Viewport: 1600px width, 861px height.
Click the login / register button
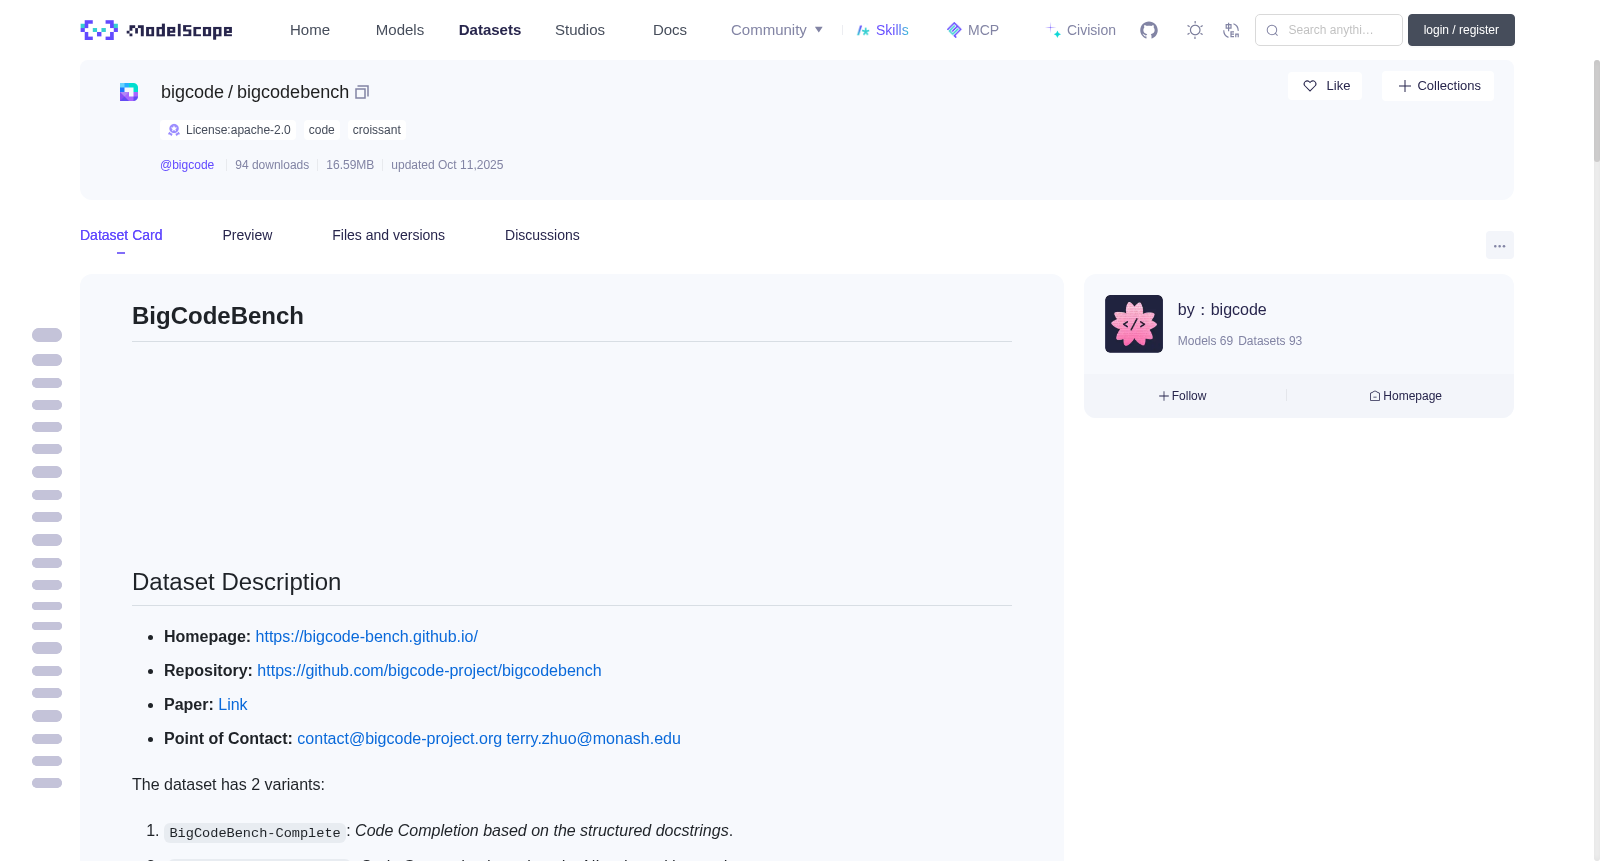pos(1461,30)
